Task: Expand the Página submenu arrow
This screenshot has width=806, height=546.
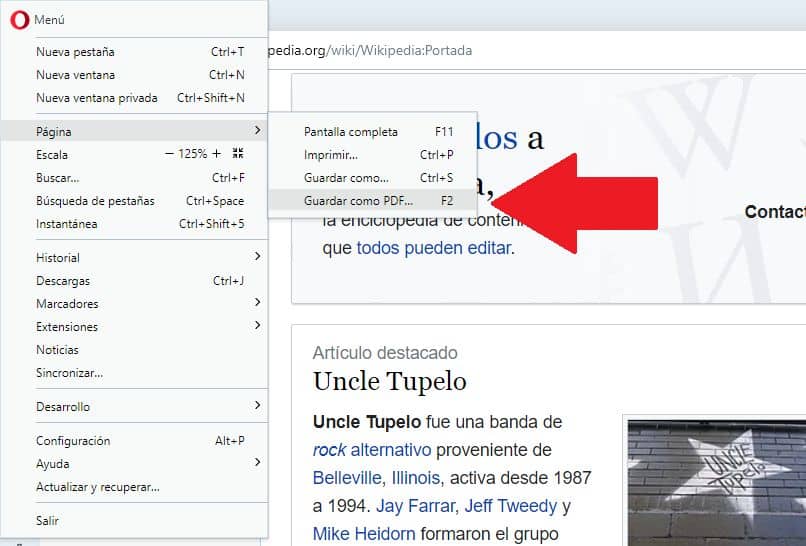Action: pos(258,131)
